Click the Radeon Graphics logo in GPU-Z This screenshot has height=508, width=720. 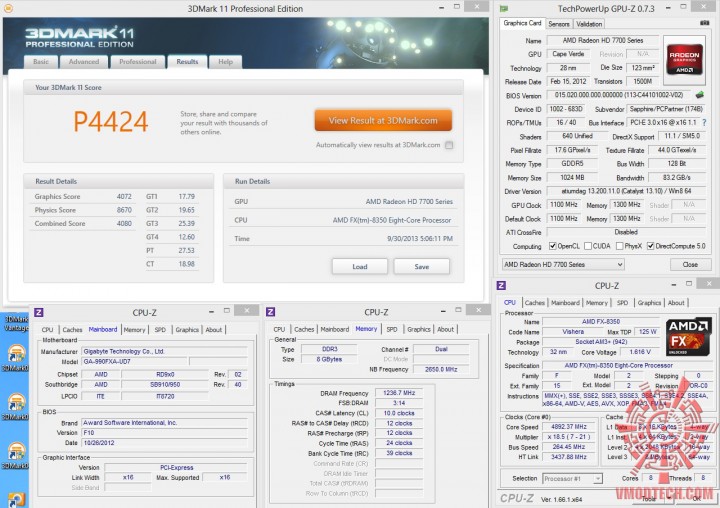684,59
